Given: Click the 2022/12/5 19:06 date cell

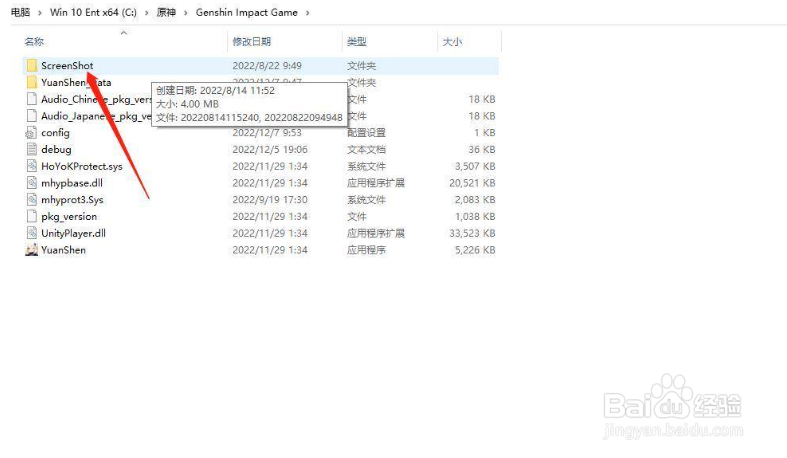Looking at the screenshot, I should pos(270,149).
